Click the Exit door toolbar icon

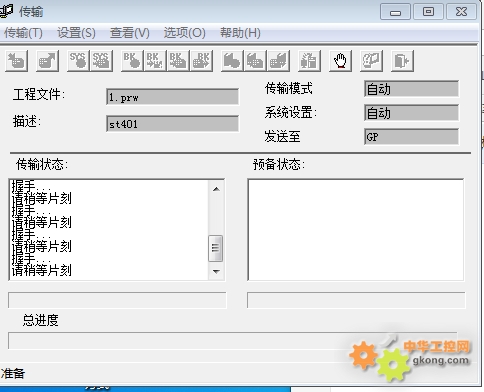pyautogui.click(x=402, y=61)
